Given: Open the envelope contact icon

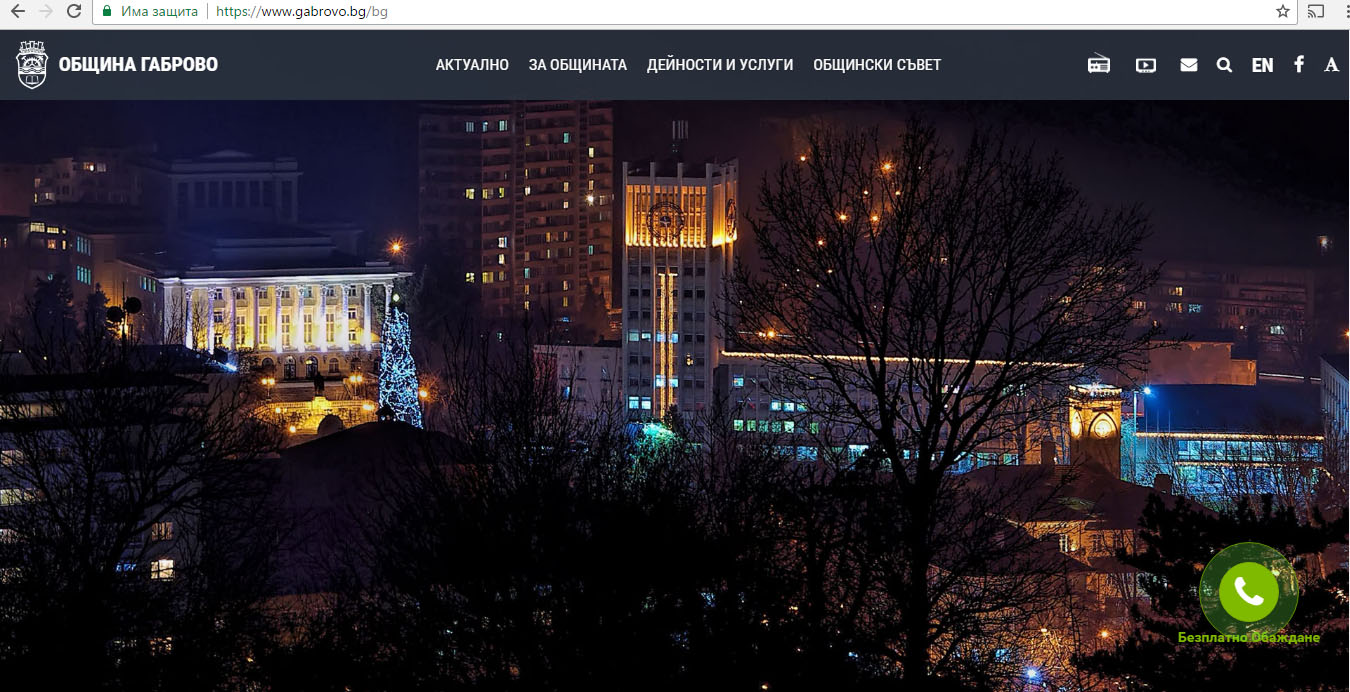Looking at the screenshot, I should [x=1188, y=65].
